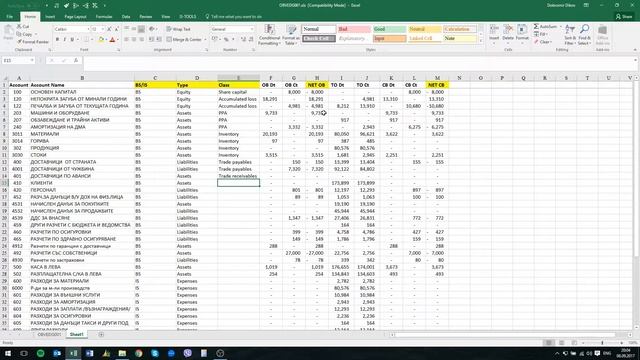Open the File tab

click(9, 17)
